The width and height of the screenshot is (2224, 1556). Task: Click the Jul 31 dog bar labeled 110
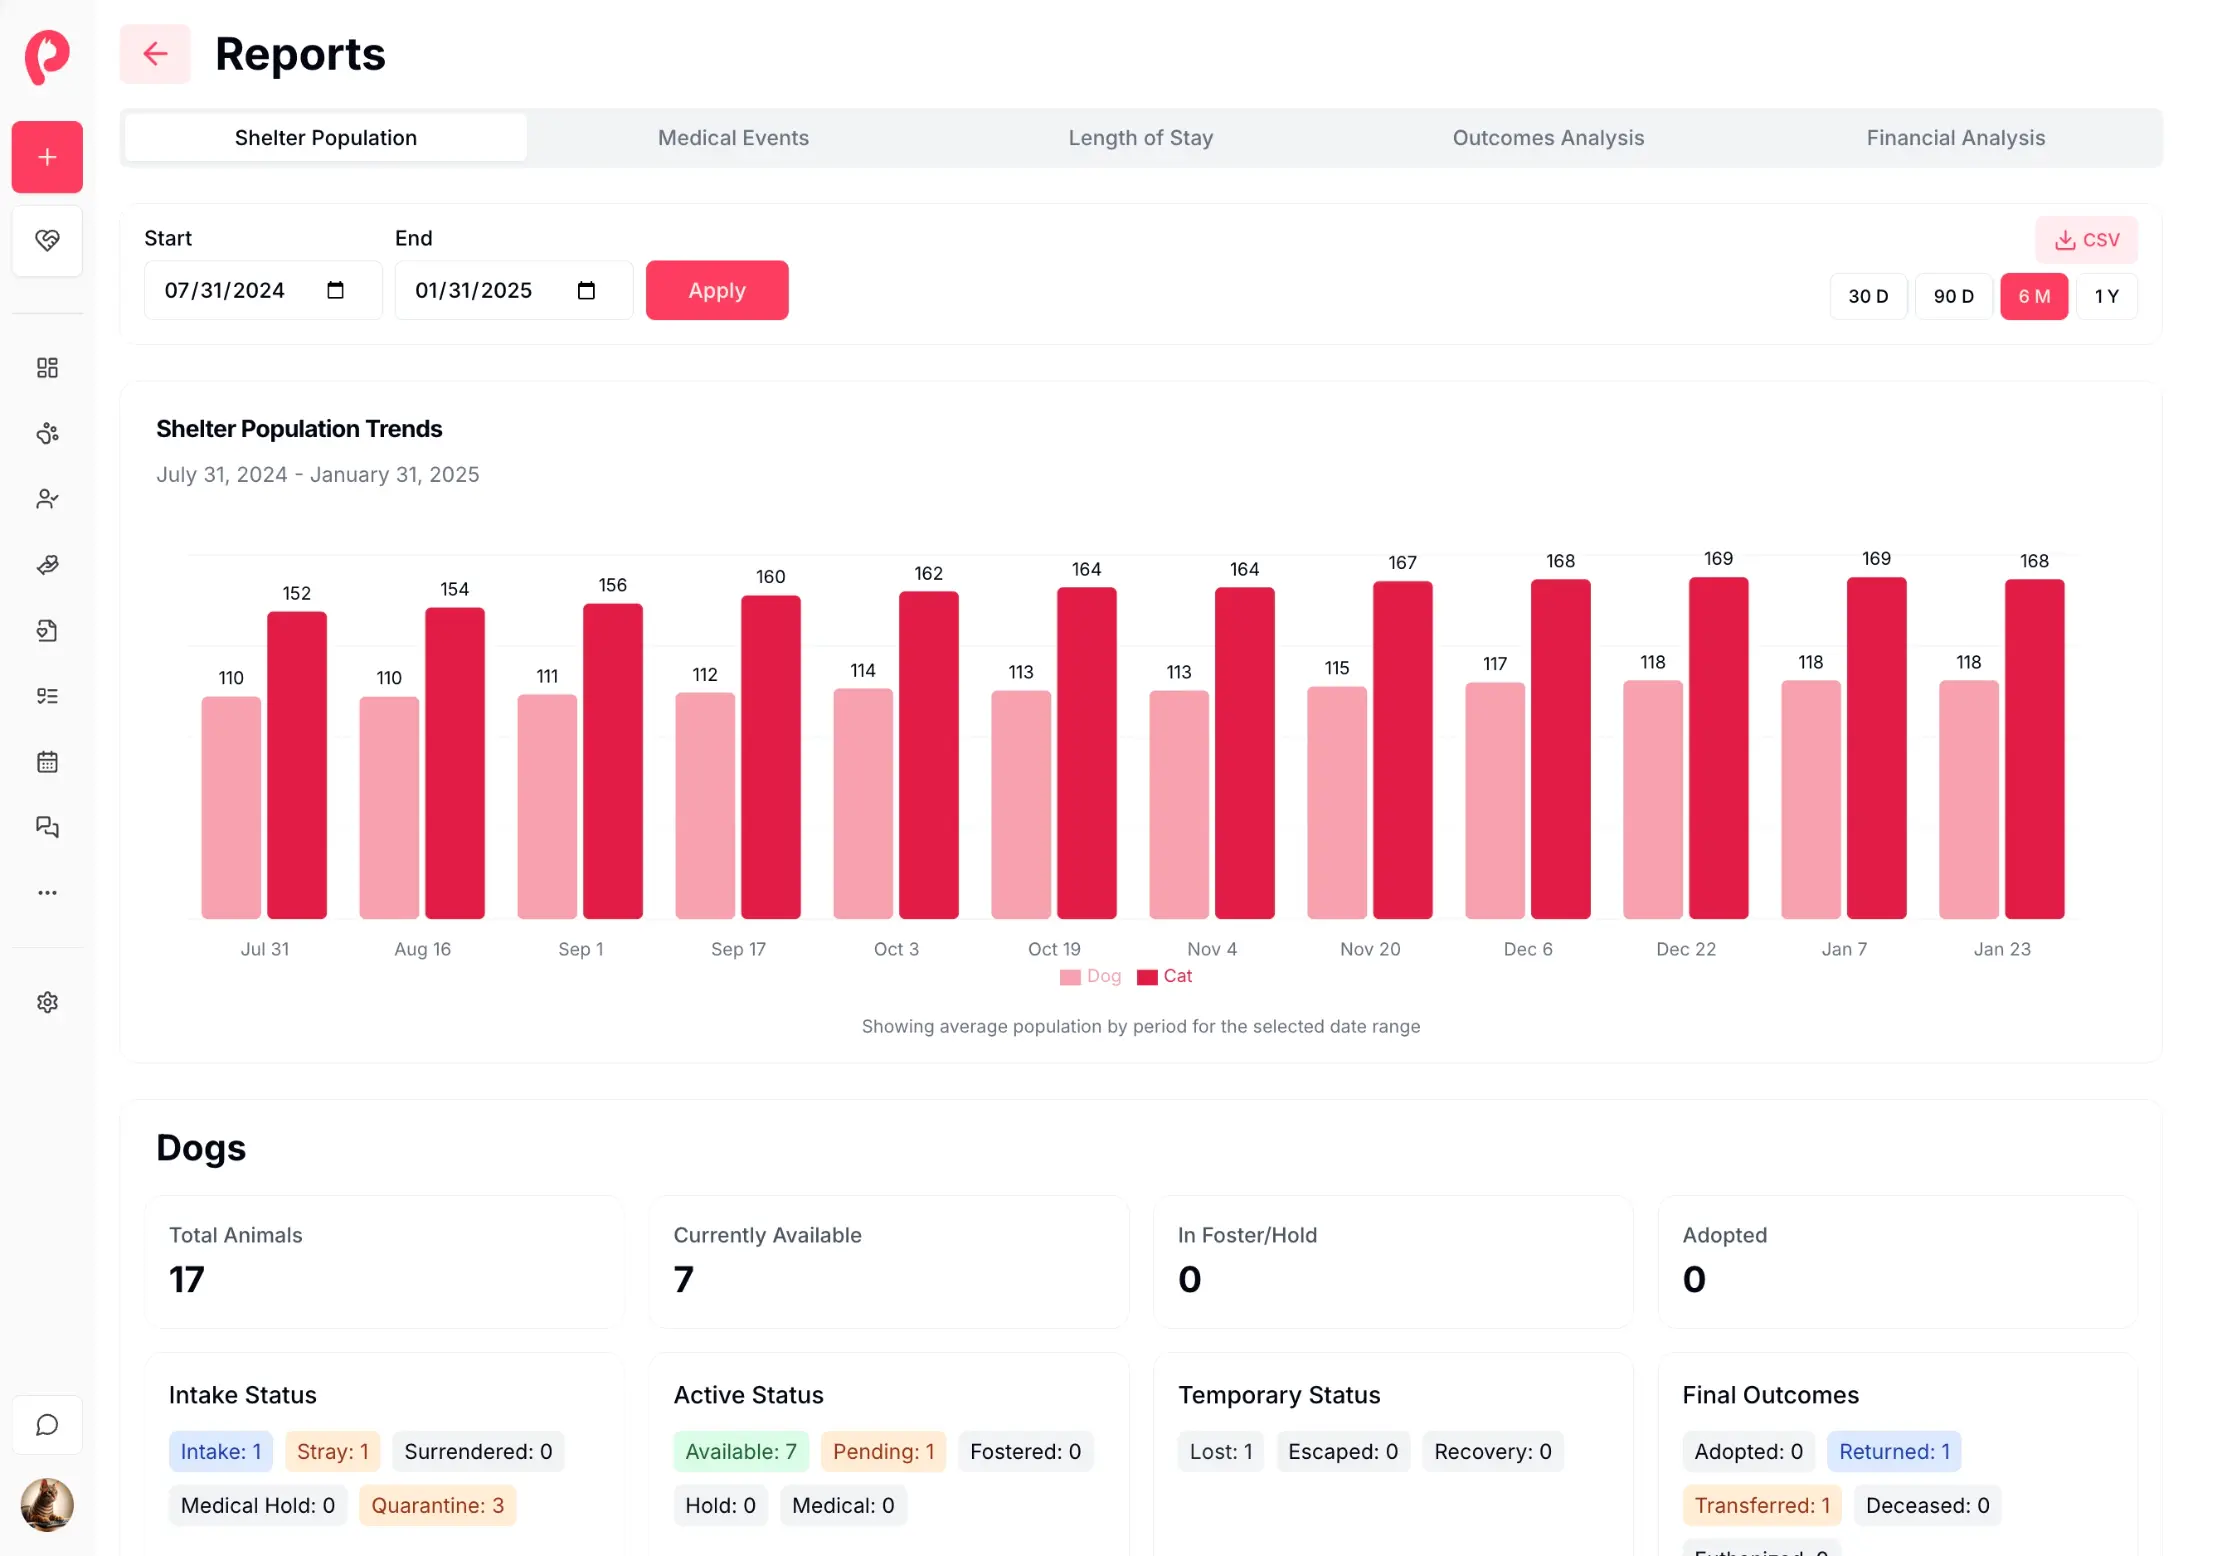coord(231,807)
